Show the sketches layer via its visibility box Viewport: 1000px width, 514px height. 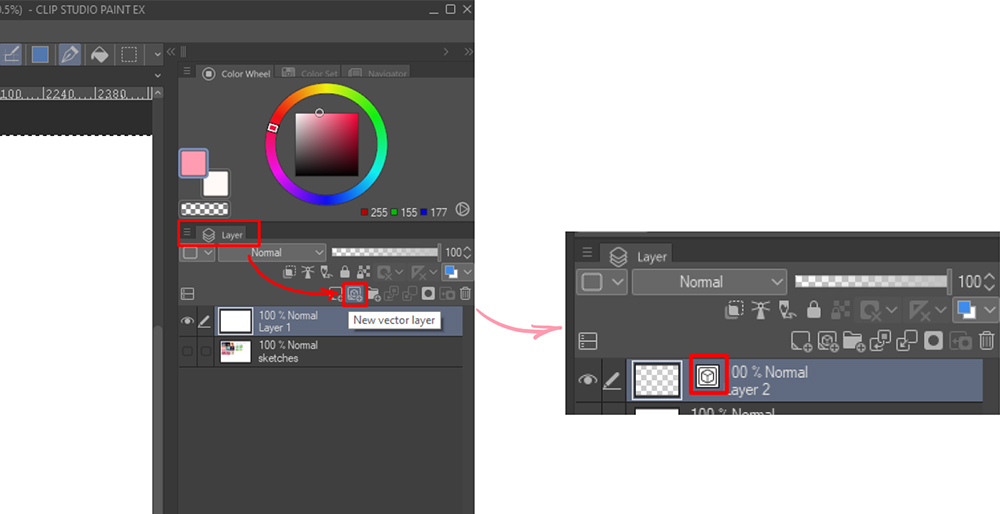(187, 351)
